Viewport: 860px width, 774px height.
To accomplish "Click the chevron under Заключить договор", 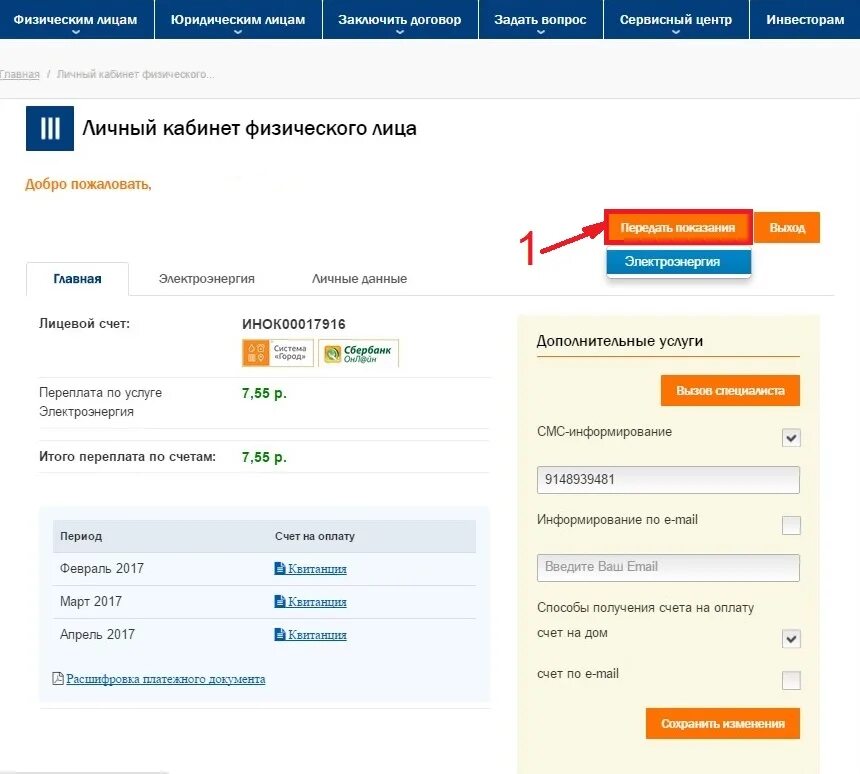I will [400, 32].
